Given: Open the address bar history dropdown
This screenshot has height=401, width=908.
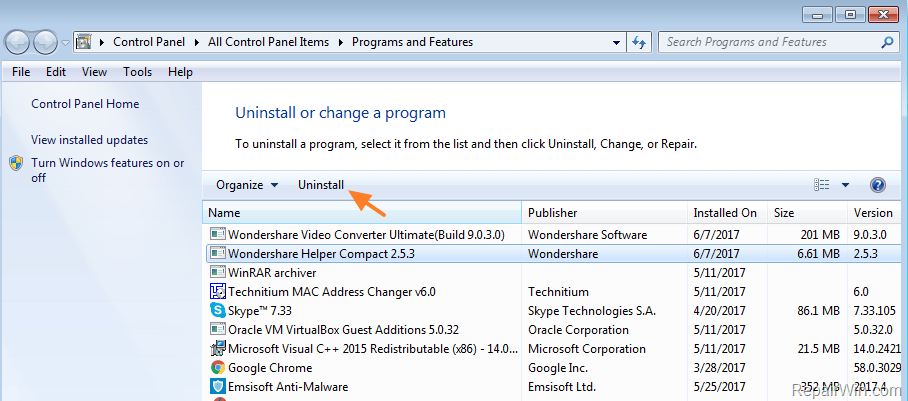Looking at the screenshot, I should 616,42.
